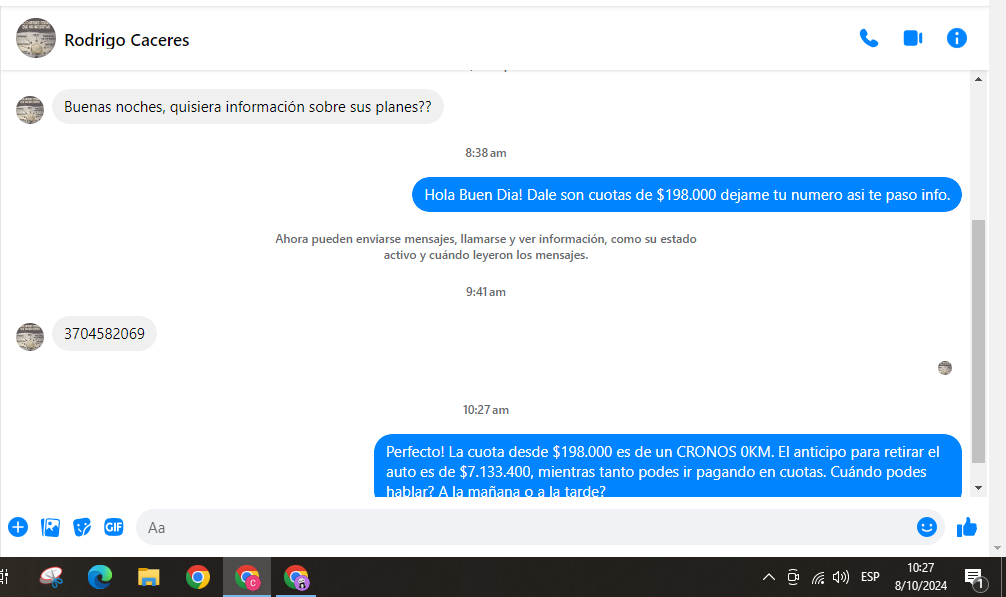Click the page scrollbar down arrow
This screenshot has width=1006, height=597.
(997, 548)
